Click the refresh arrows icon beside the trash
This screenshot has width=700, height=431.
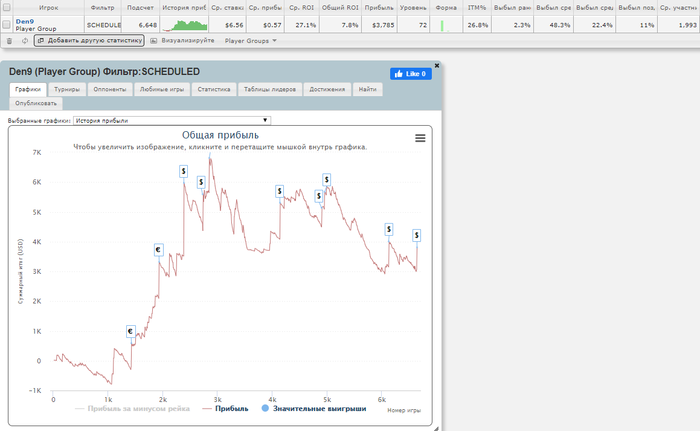click(x=25, y=41)
